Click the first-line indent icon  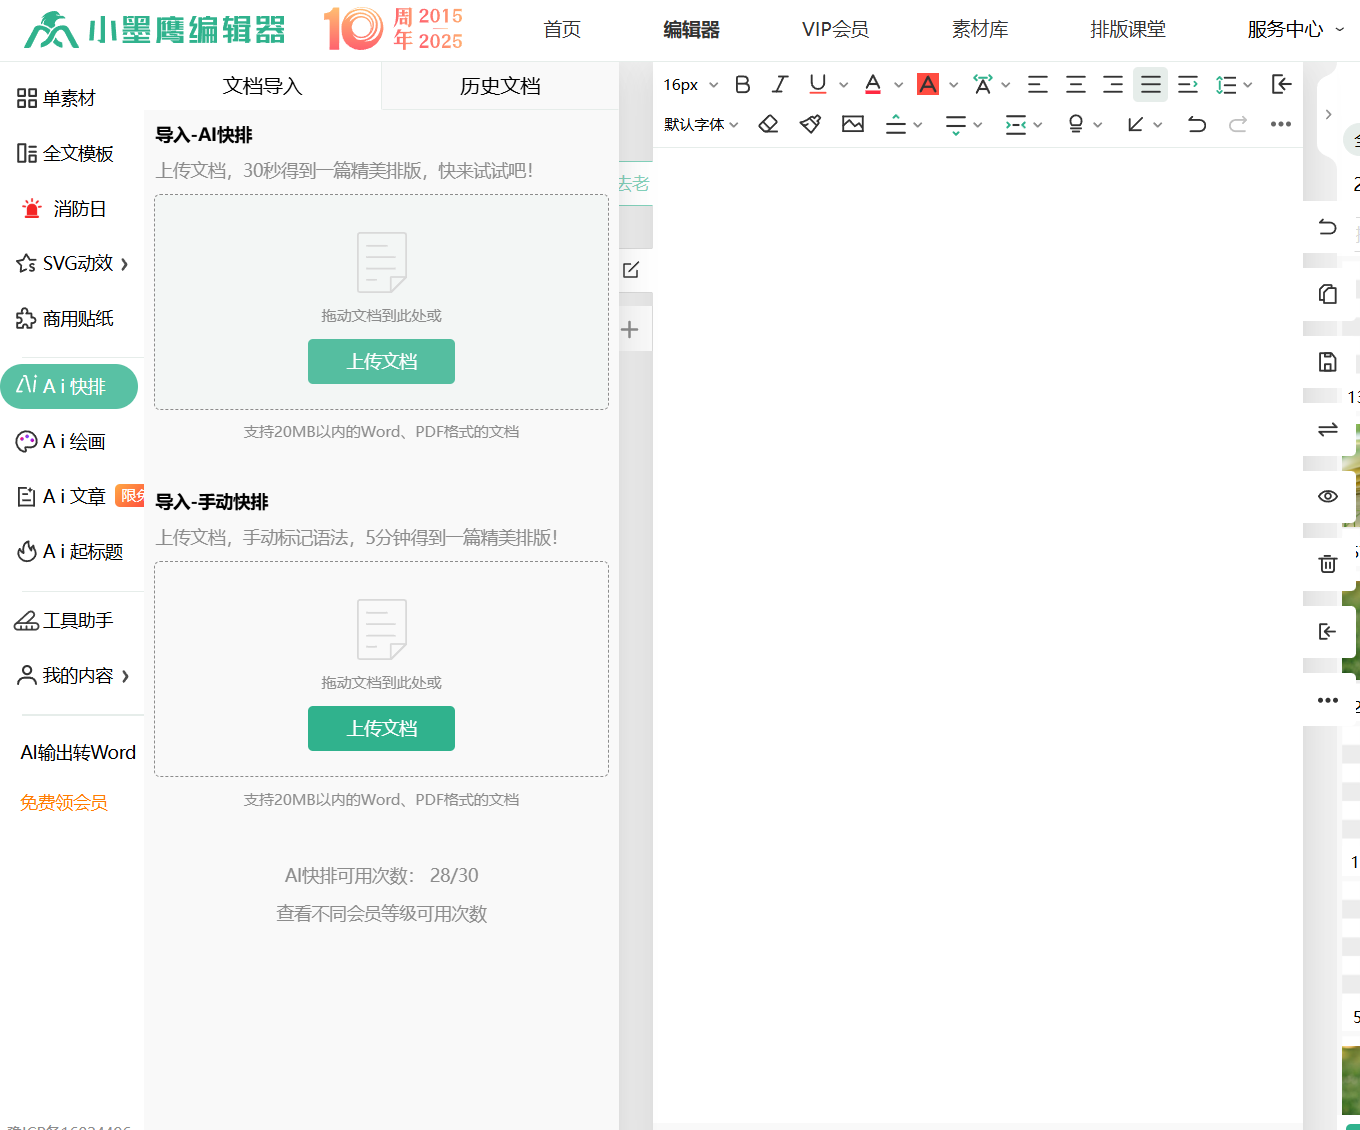[1188, 85]
